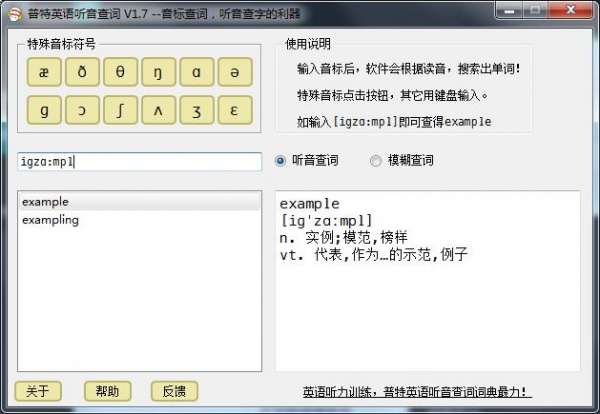Select the 模糊查词 radio option

402,160
